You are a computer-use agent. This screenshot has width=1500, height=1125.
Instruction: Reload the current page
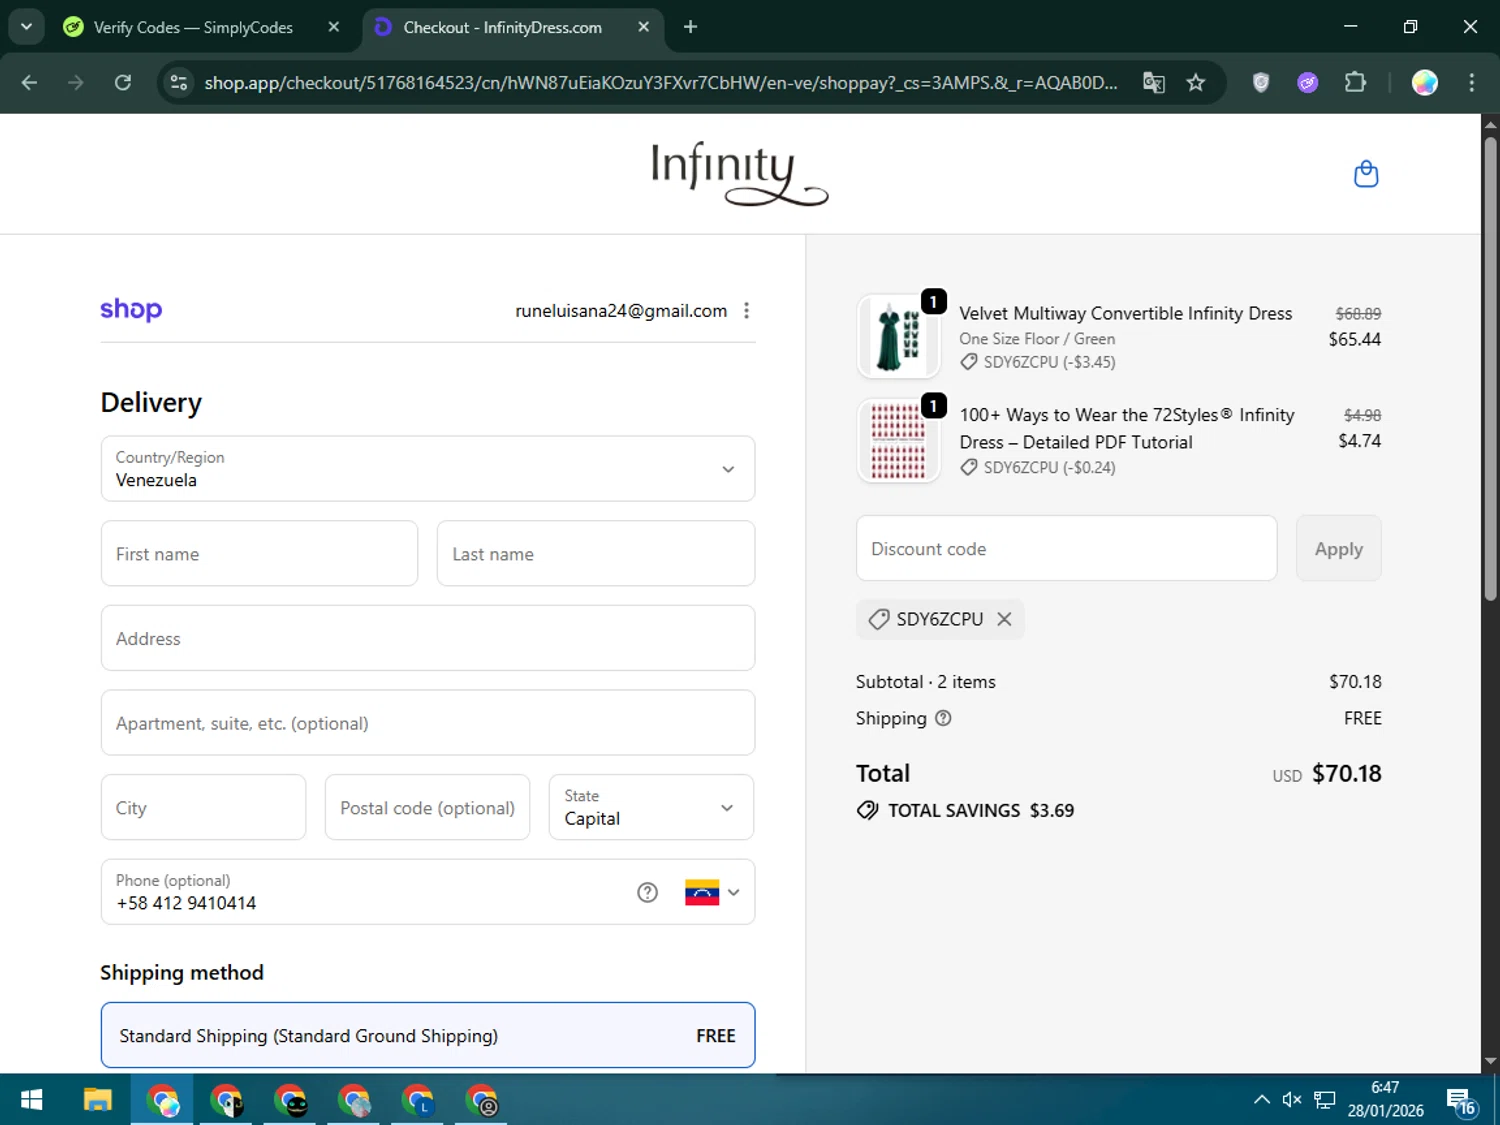click(x=123, y=83)
